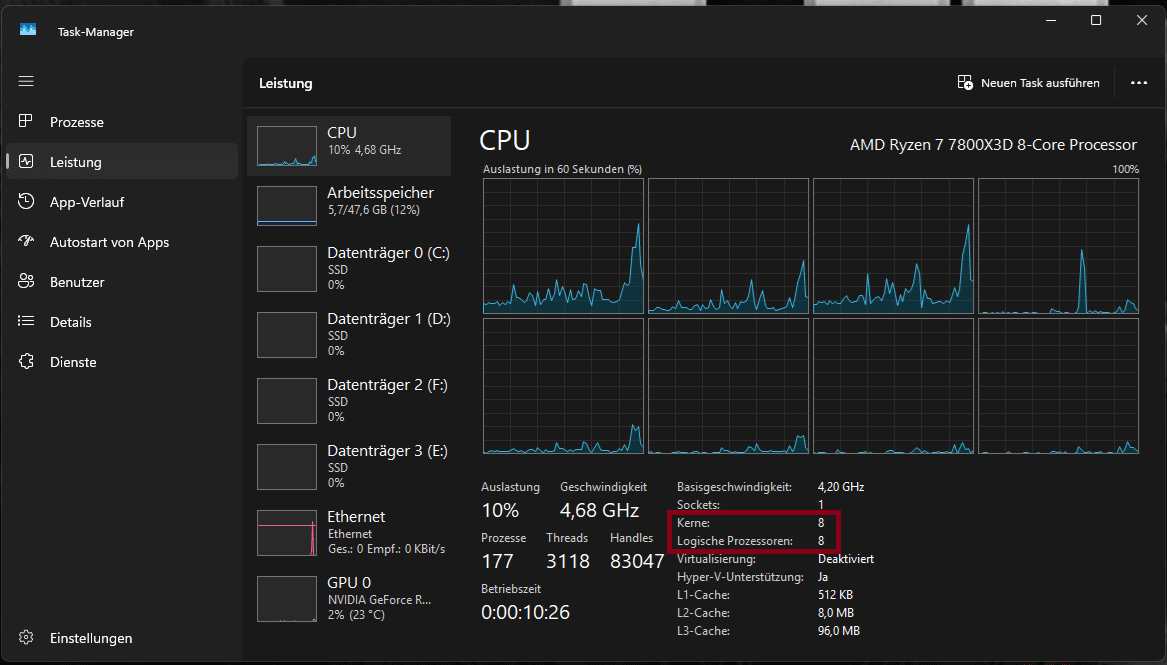This screenshot has height=665, width=1167.
Task: Click the Virtualisierung value Deaktiviert
Action: click(x=845, y=559)
